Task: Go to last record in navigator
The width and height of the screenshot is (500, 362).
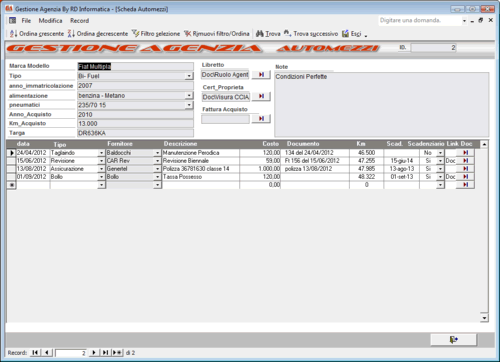Action: pos(105,353)
